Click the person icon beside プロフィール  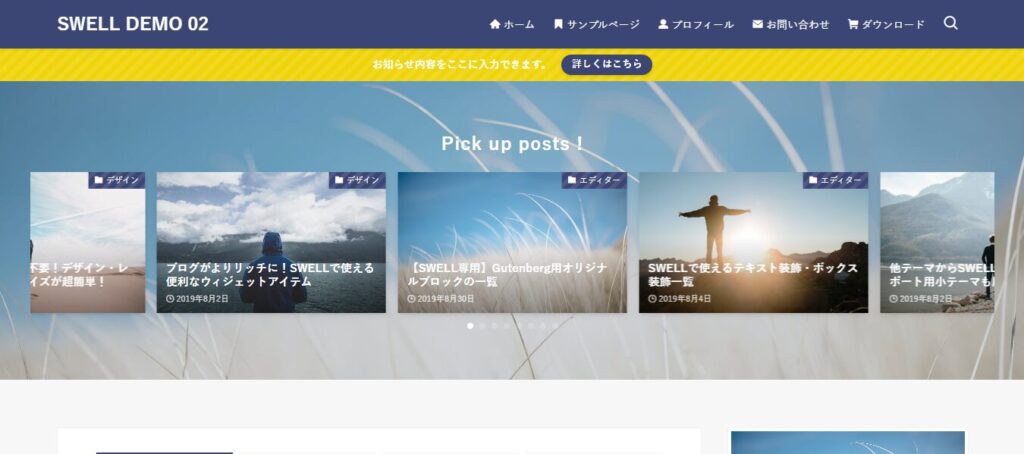point(663,24)
